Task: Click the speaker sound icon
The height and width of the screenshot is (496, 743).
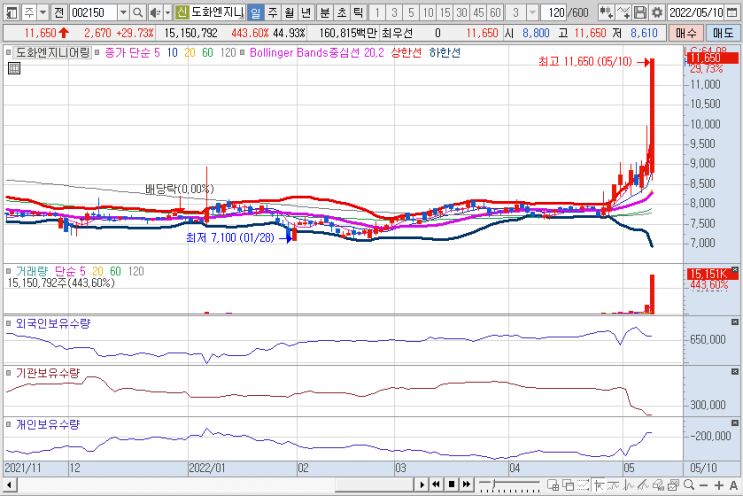Action: [155, 13]
